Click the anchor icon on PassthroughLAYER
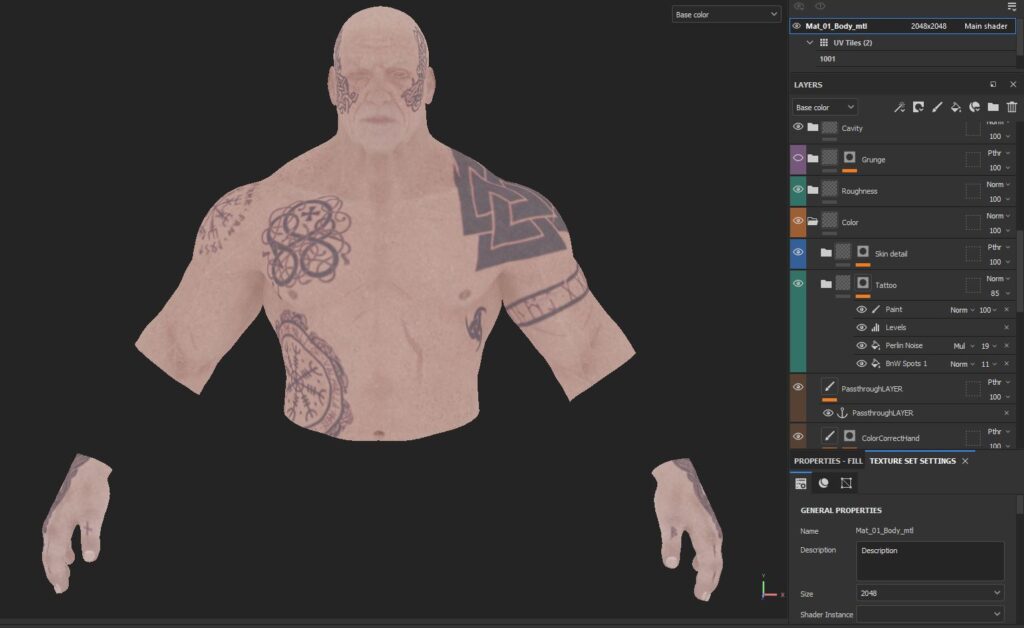This screenshot has height=628, width=1024. pos(845,411)
